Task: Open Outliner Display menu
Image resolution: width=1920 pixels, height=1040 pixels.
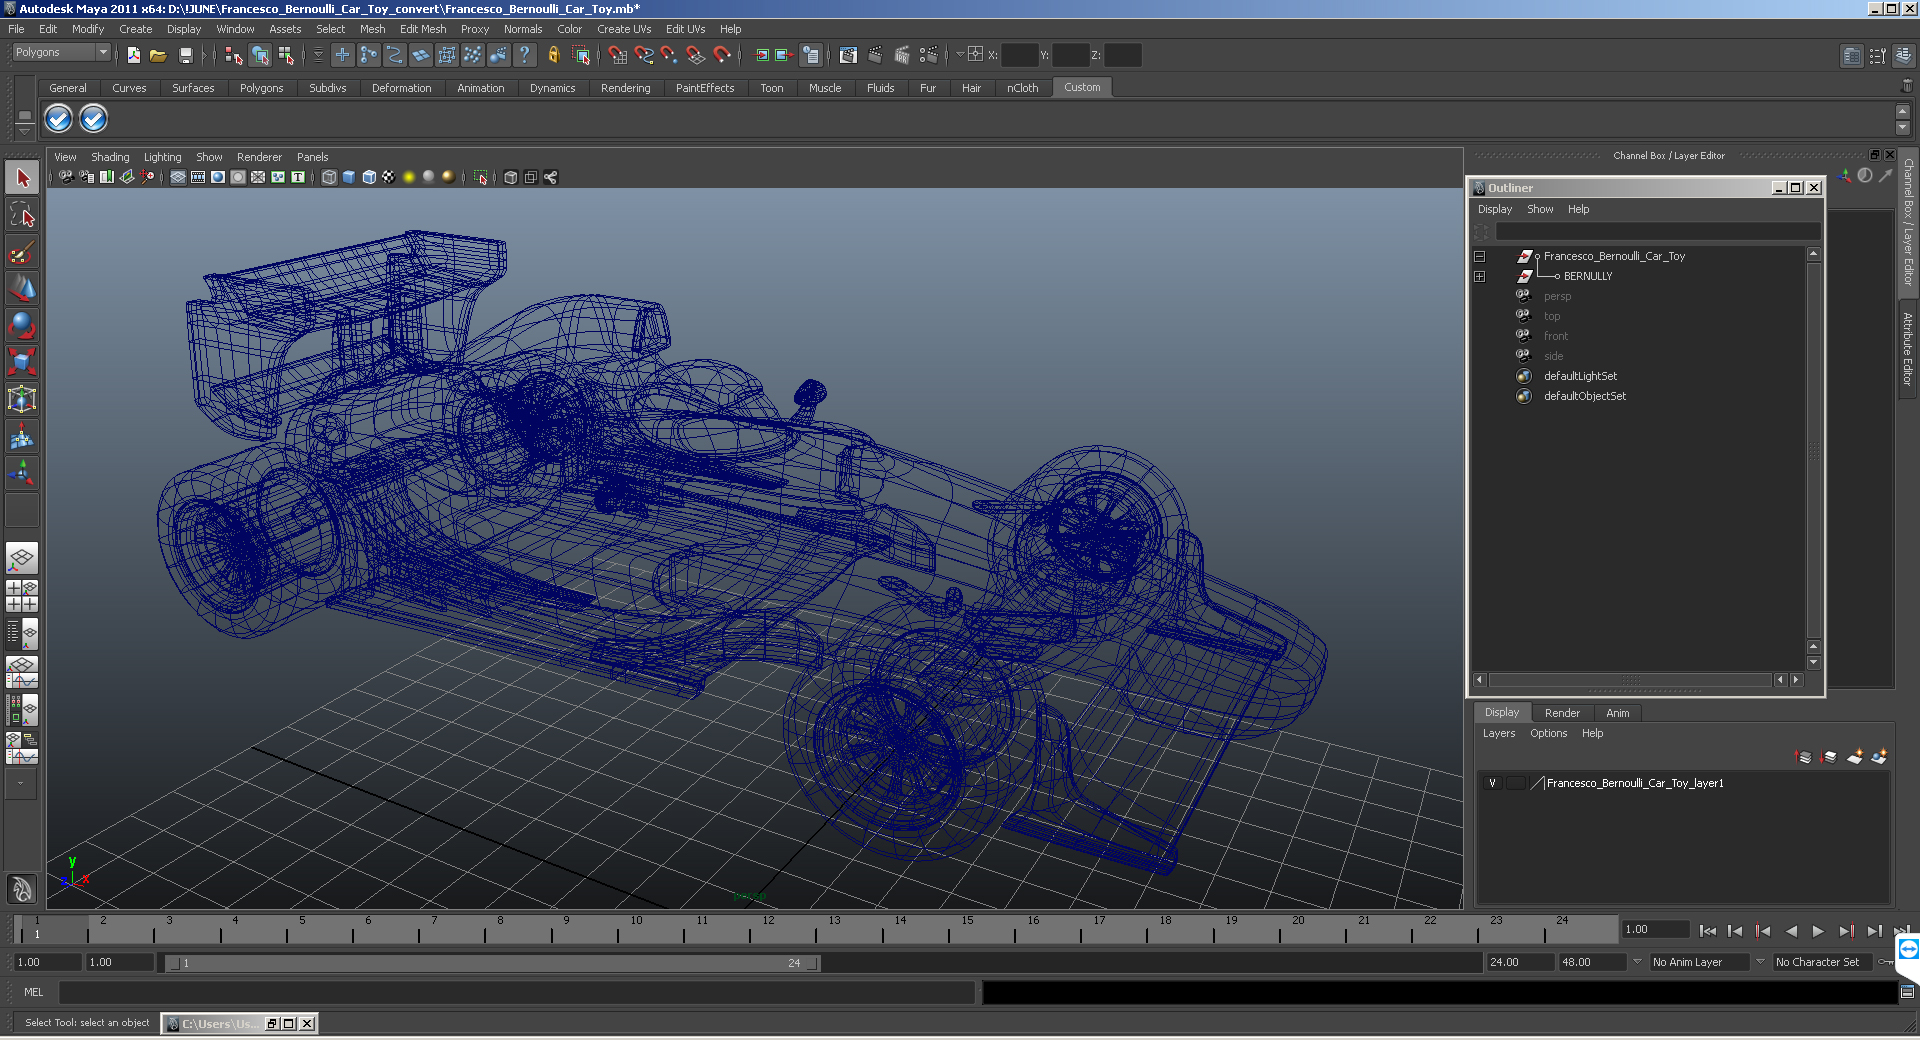Action: [1495, 209]
